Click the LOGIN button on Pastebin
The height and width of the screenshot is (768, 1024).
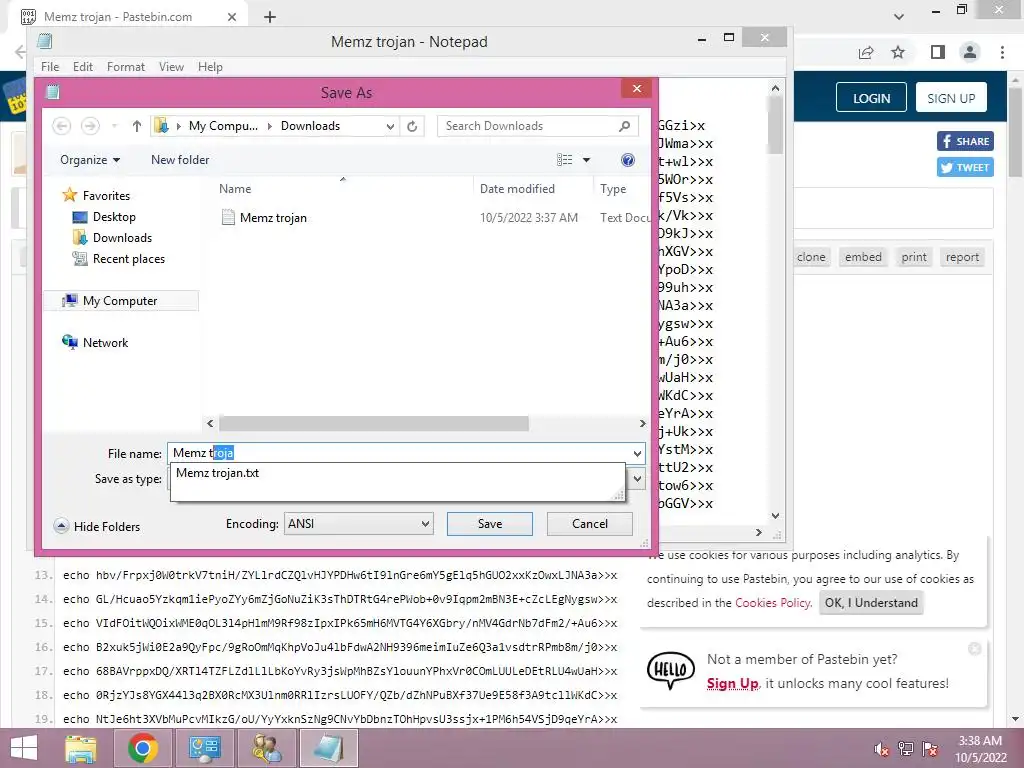(871, 98)
